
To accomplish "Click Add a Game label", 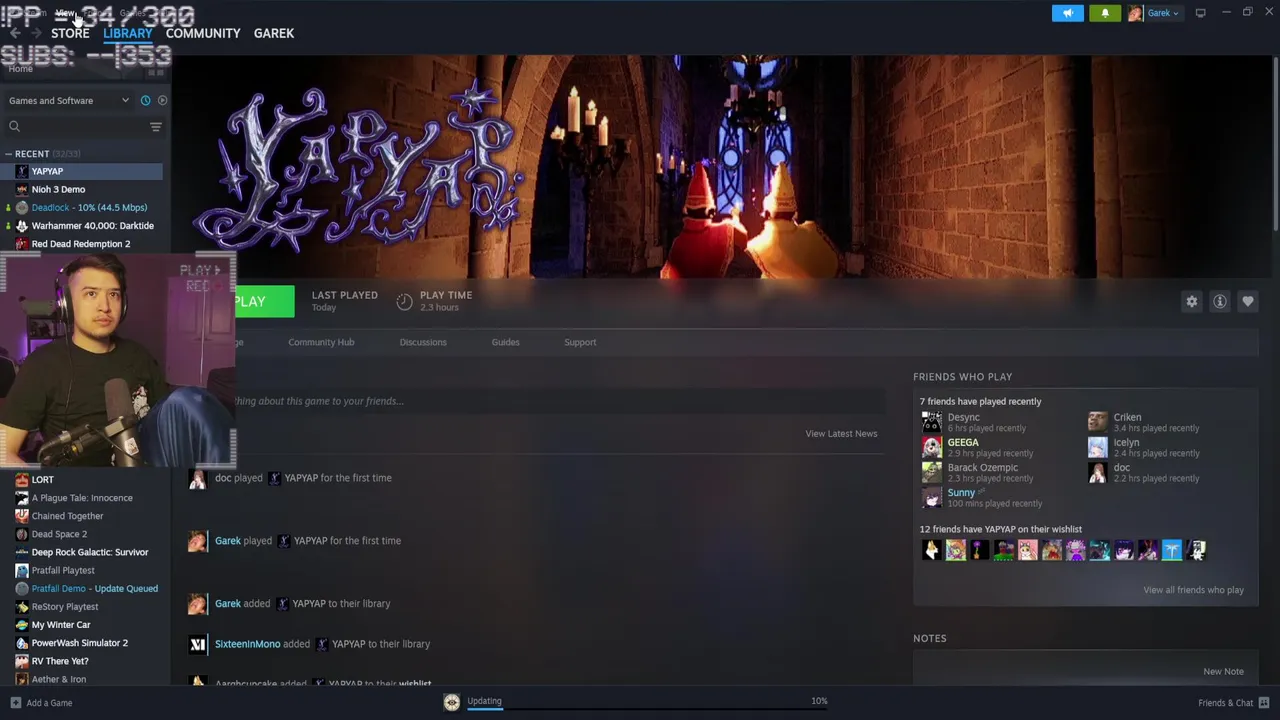I will [x=49, y=703].
